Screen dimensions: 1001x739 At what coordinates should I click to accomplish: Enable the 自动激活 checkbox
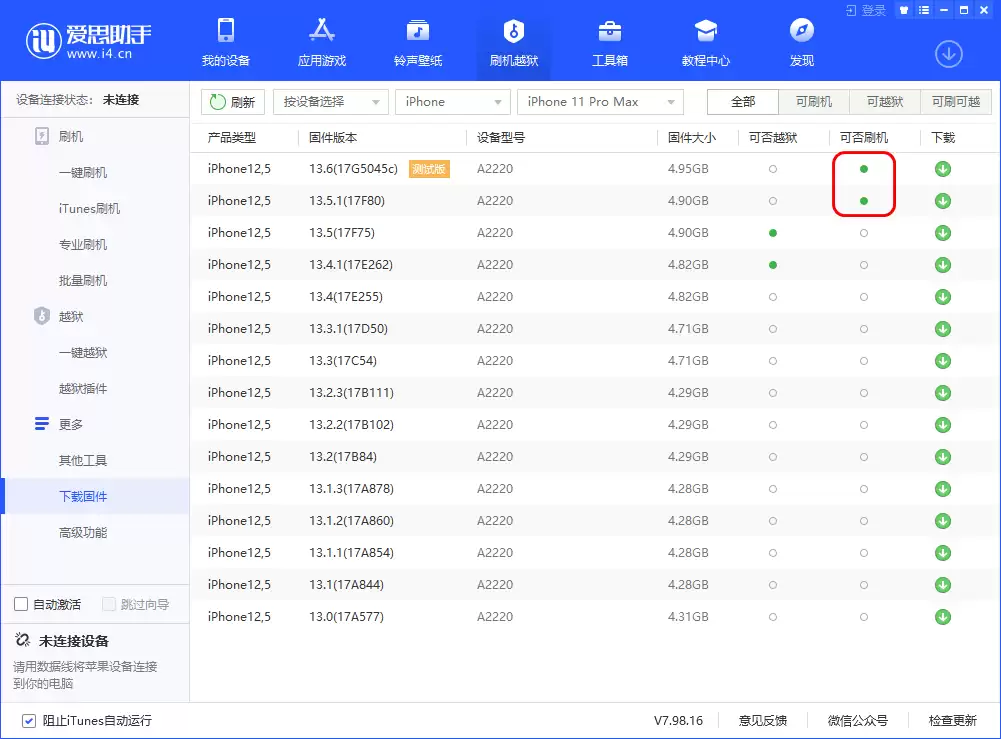[x=21, y=604]
